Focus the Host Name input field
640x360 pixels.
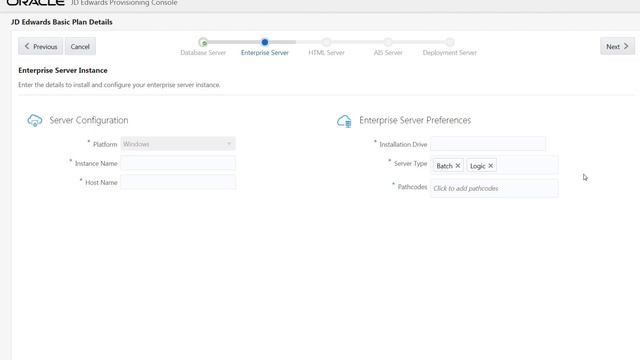click(178, 182)
